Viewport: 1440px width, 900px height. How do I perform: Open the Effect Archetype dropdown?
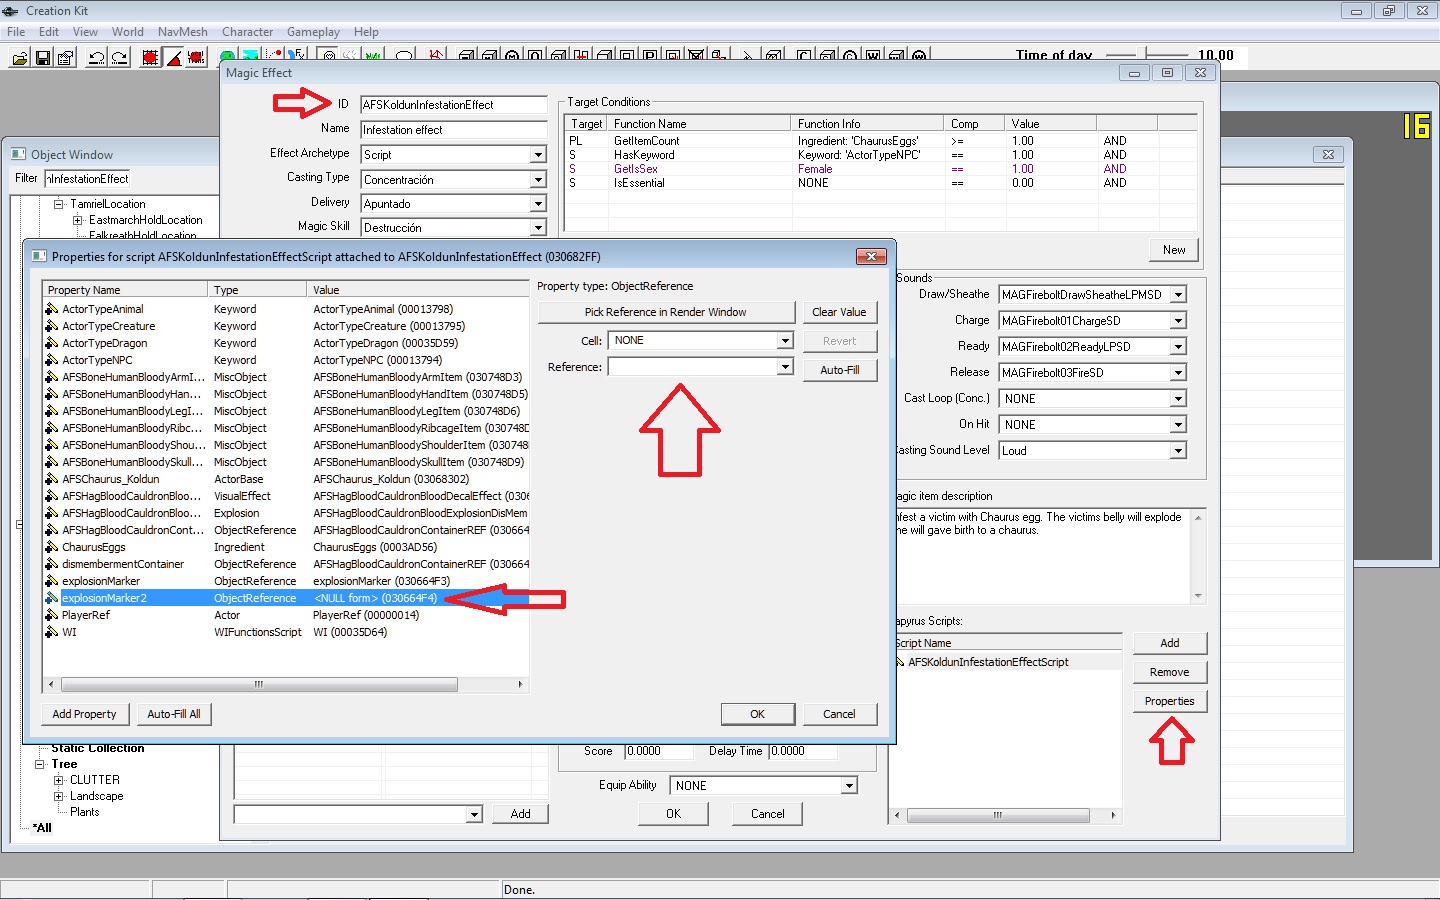538,155
